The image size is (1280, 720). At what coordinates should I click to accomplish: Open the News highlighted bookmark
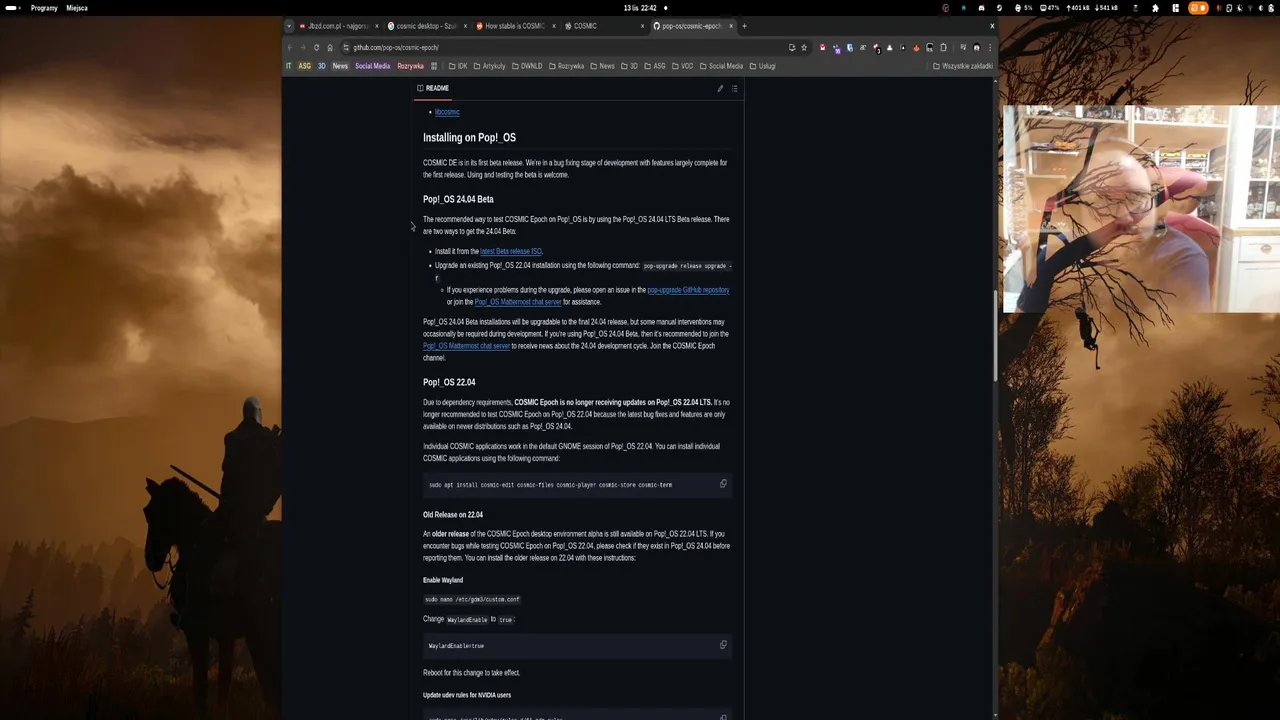(x=340, y=66)
